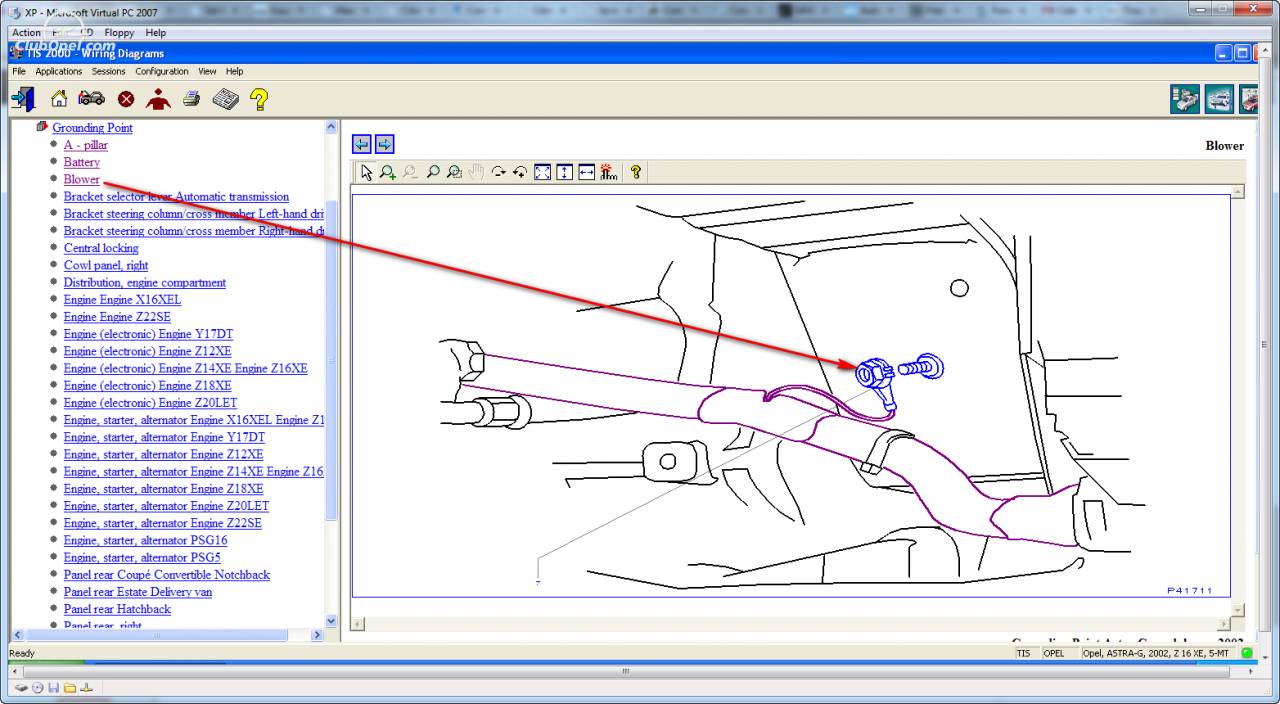Open the newspaper bulletin icon

click(225, 99)
